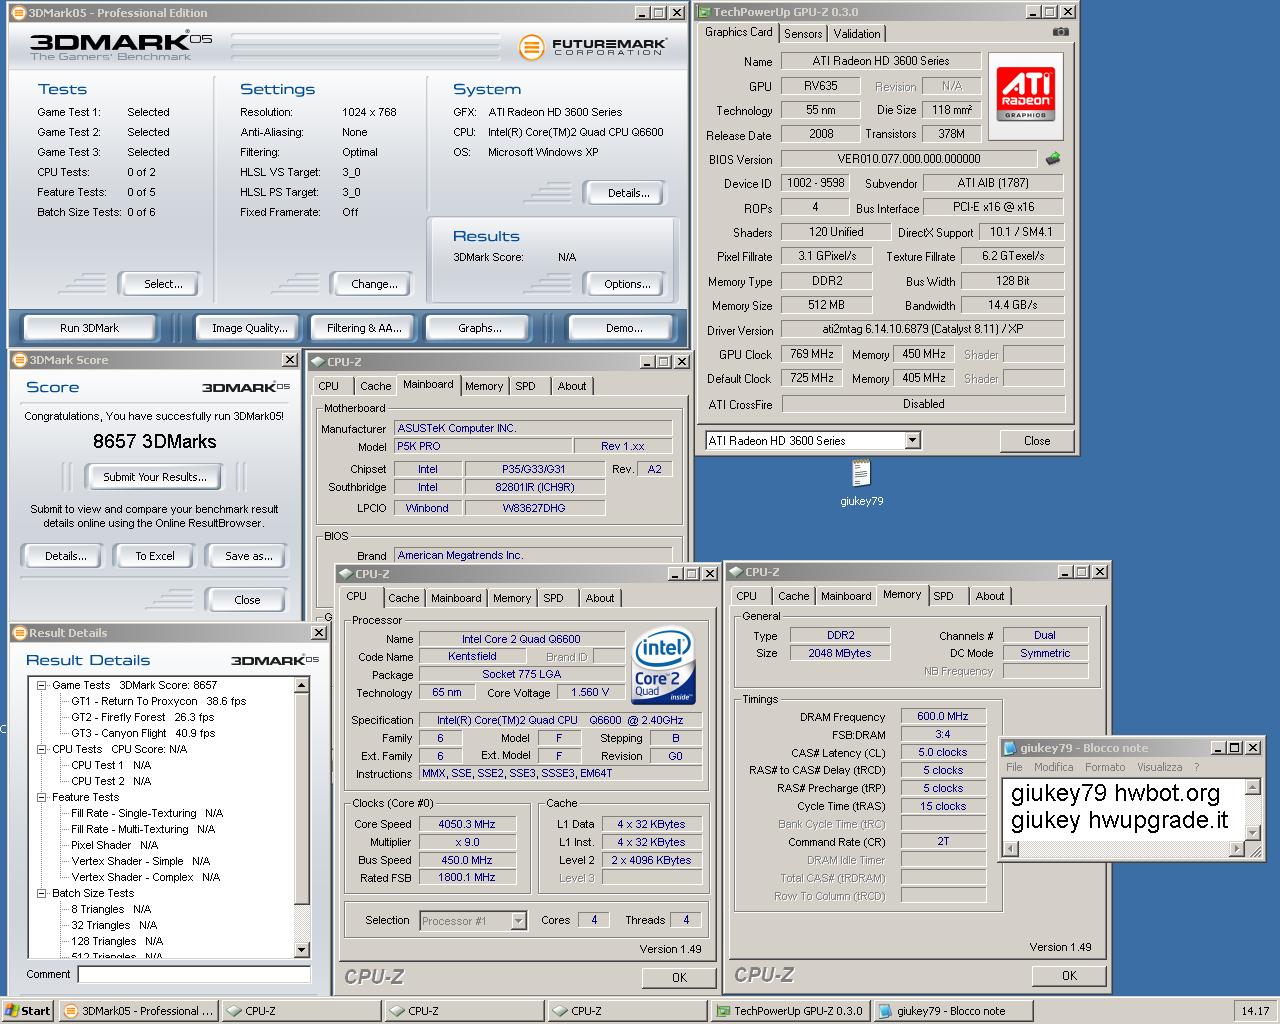
Task: Open the giukey79 desktop text file icon
Action: click(861, 473)
